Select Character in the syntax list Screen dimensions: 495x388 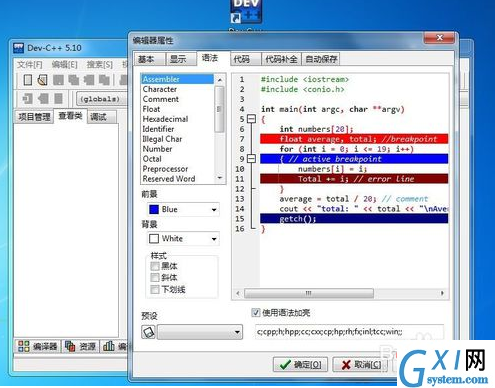177,89
